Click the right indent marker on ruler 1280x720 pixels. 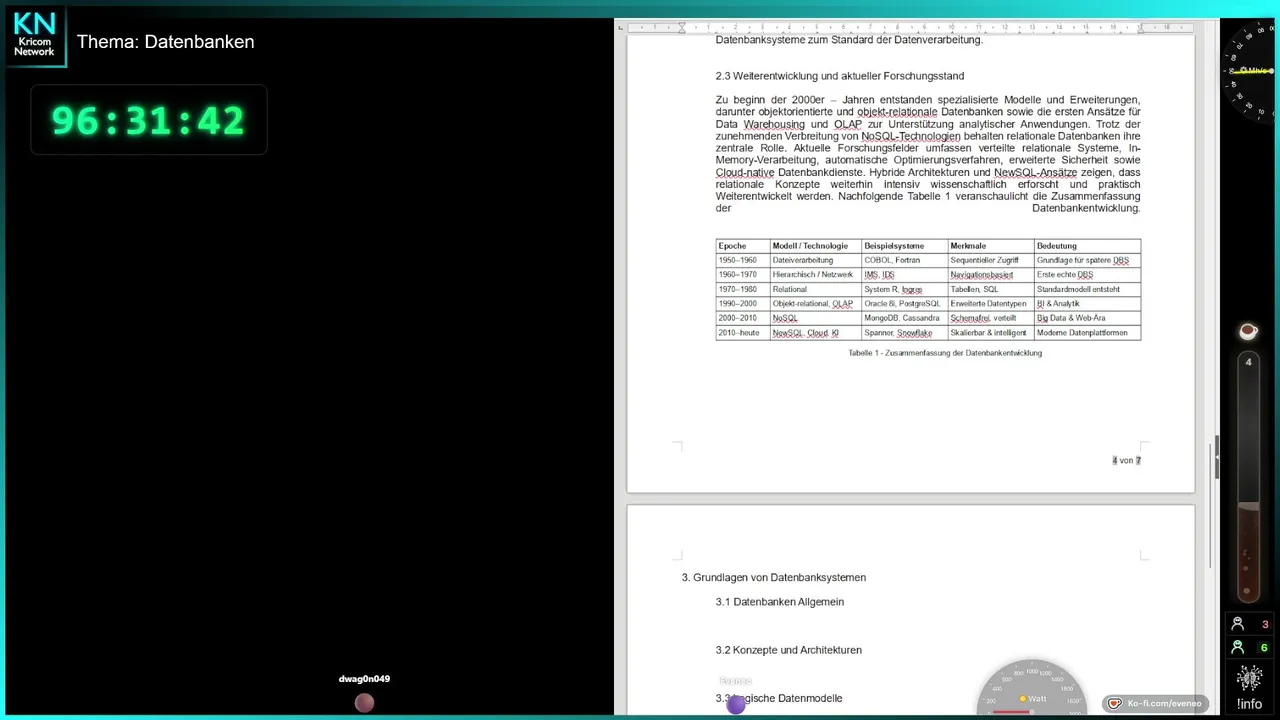[1140, 27]
